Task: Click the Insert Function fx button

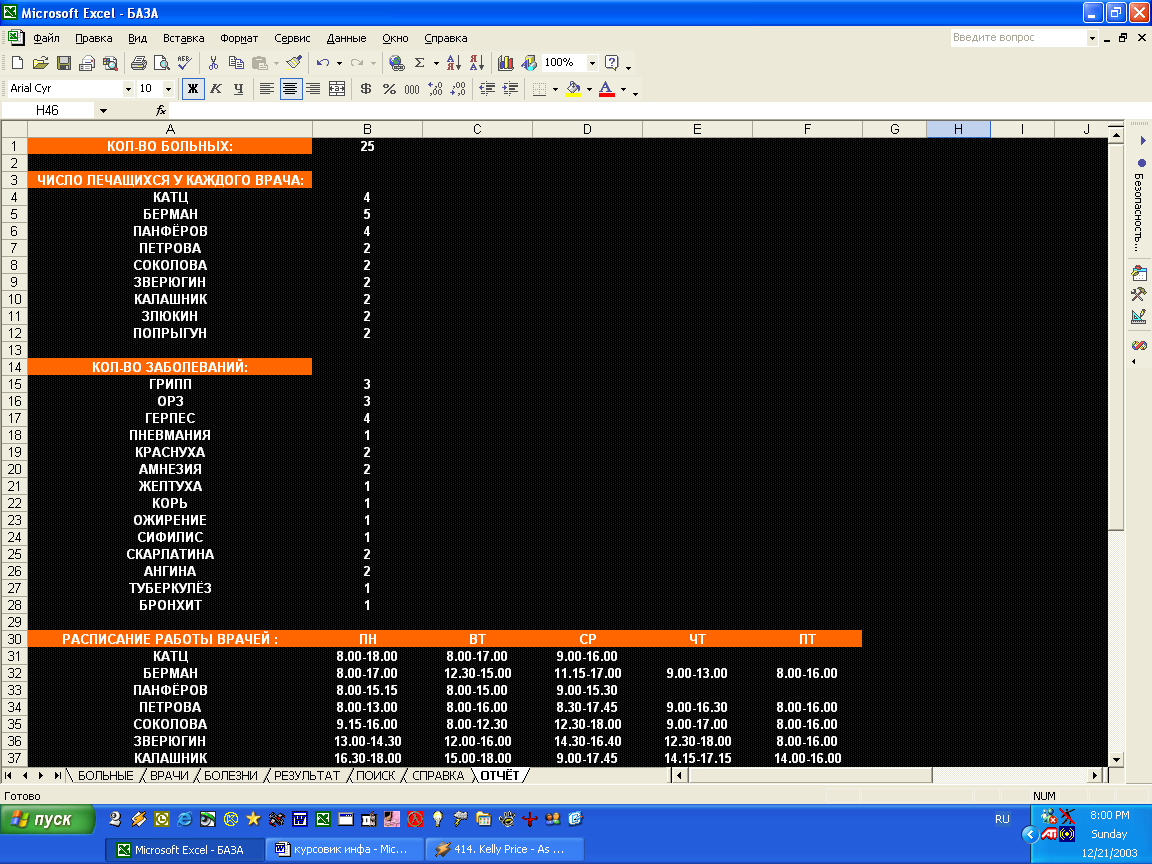Action: click(x=161, y=110)
